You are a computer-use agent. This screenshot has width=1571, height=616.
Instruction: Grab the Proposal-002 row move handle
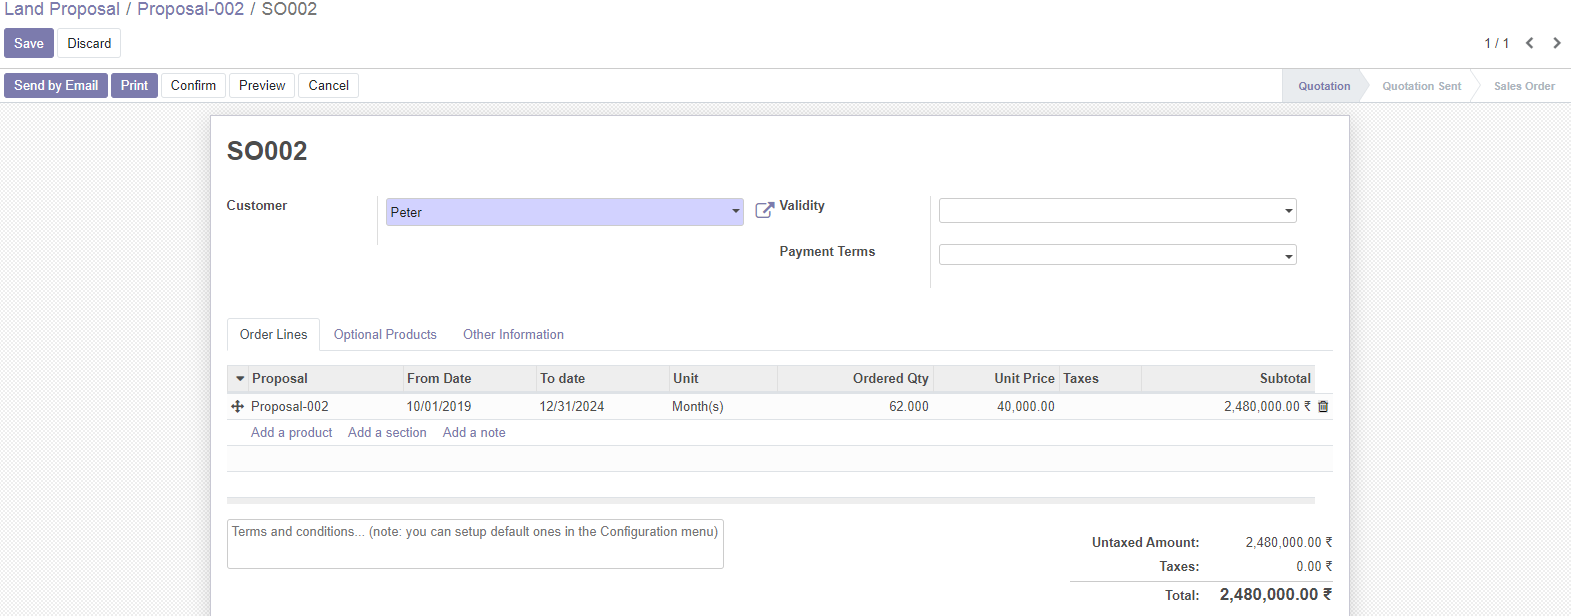237,407
